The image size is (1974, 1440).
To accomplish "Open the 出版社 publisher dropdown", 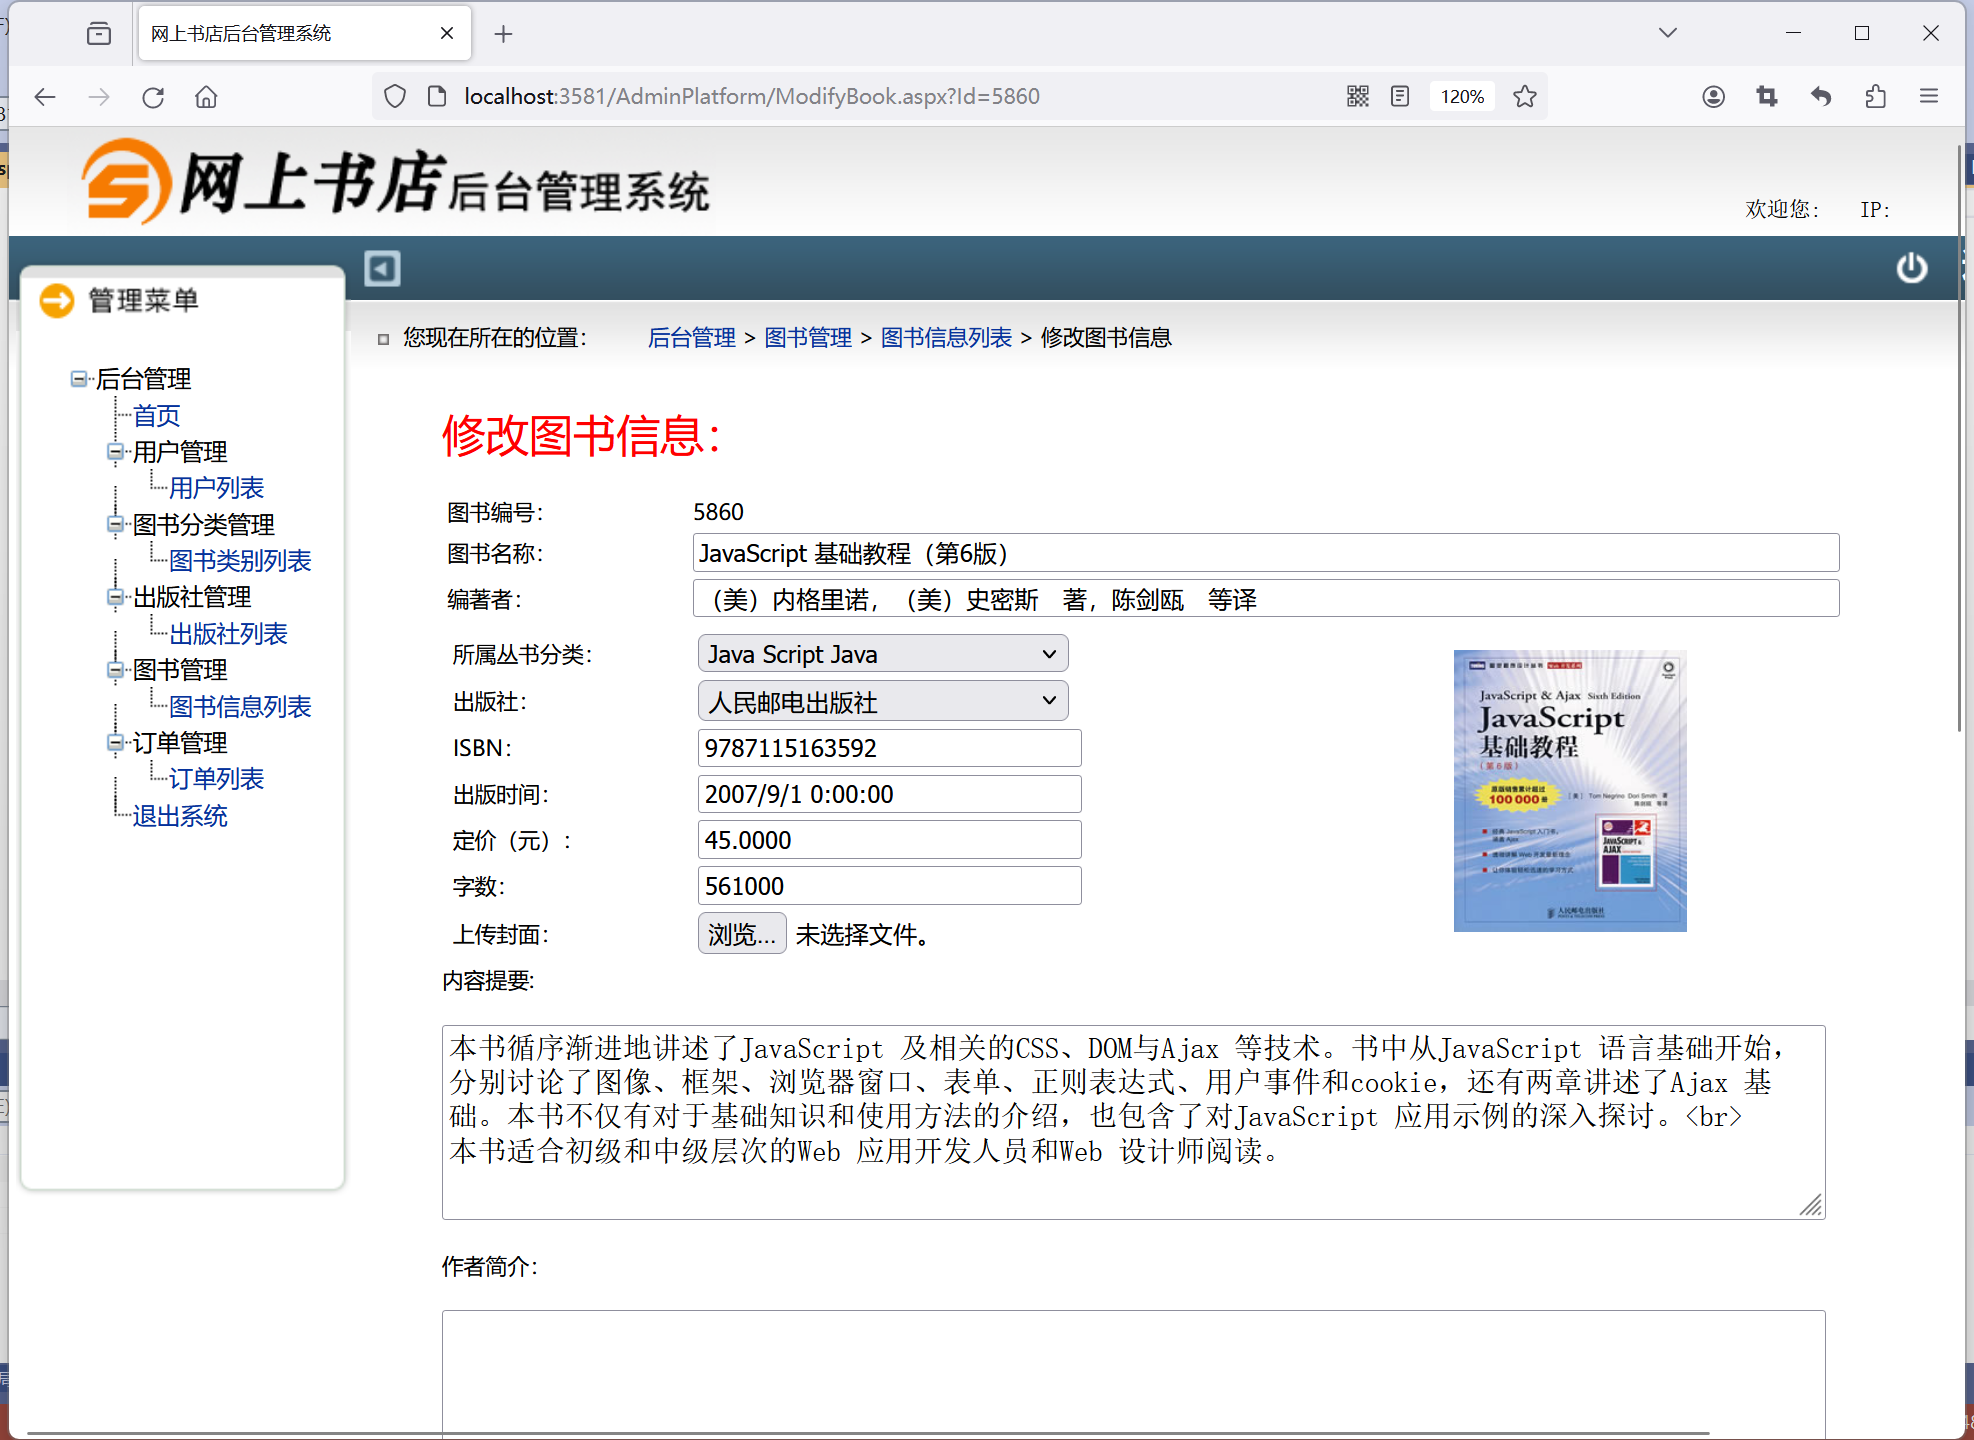I will click(882, 702).
